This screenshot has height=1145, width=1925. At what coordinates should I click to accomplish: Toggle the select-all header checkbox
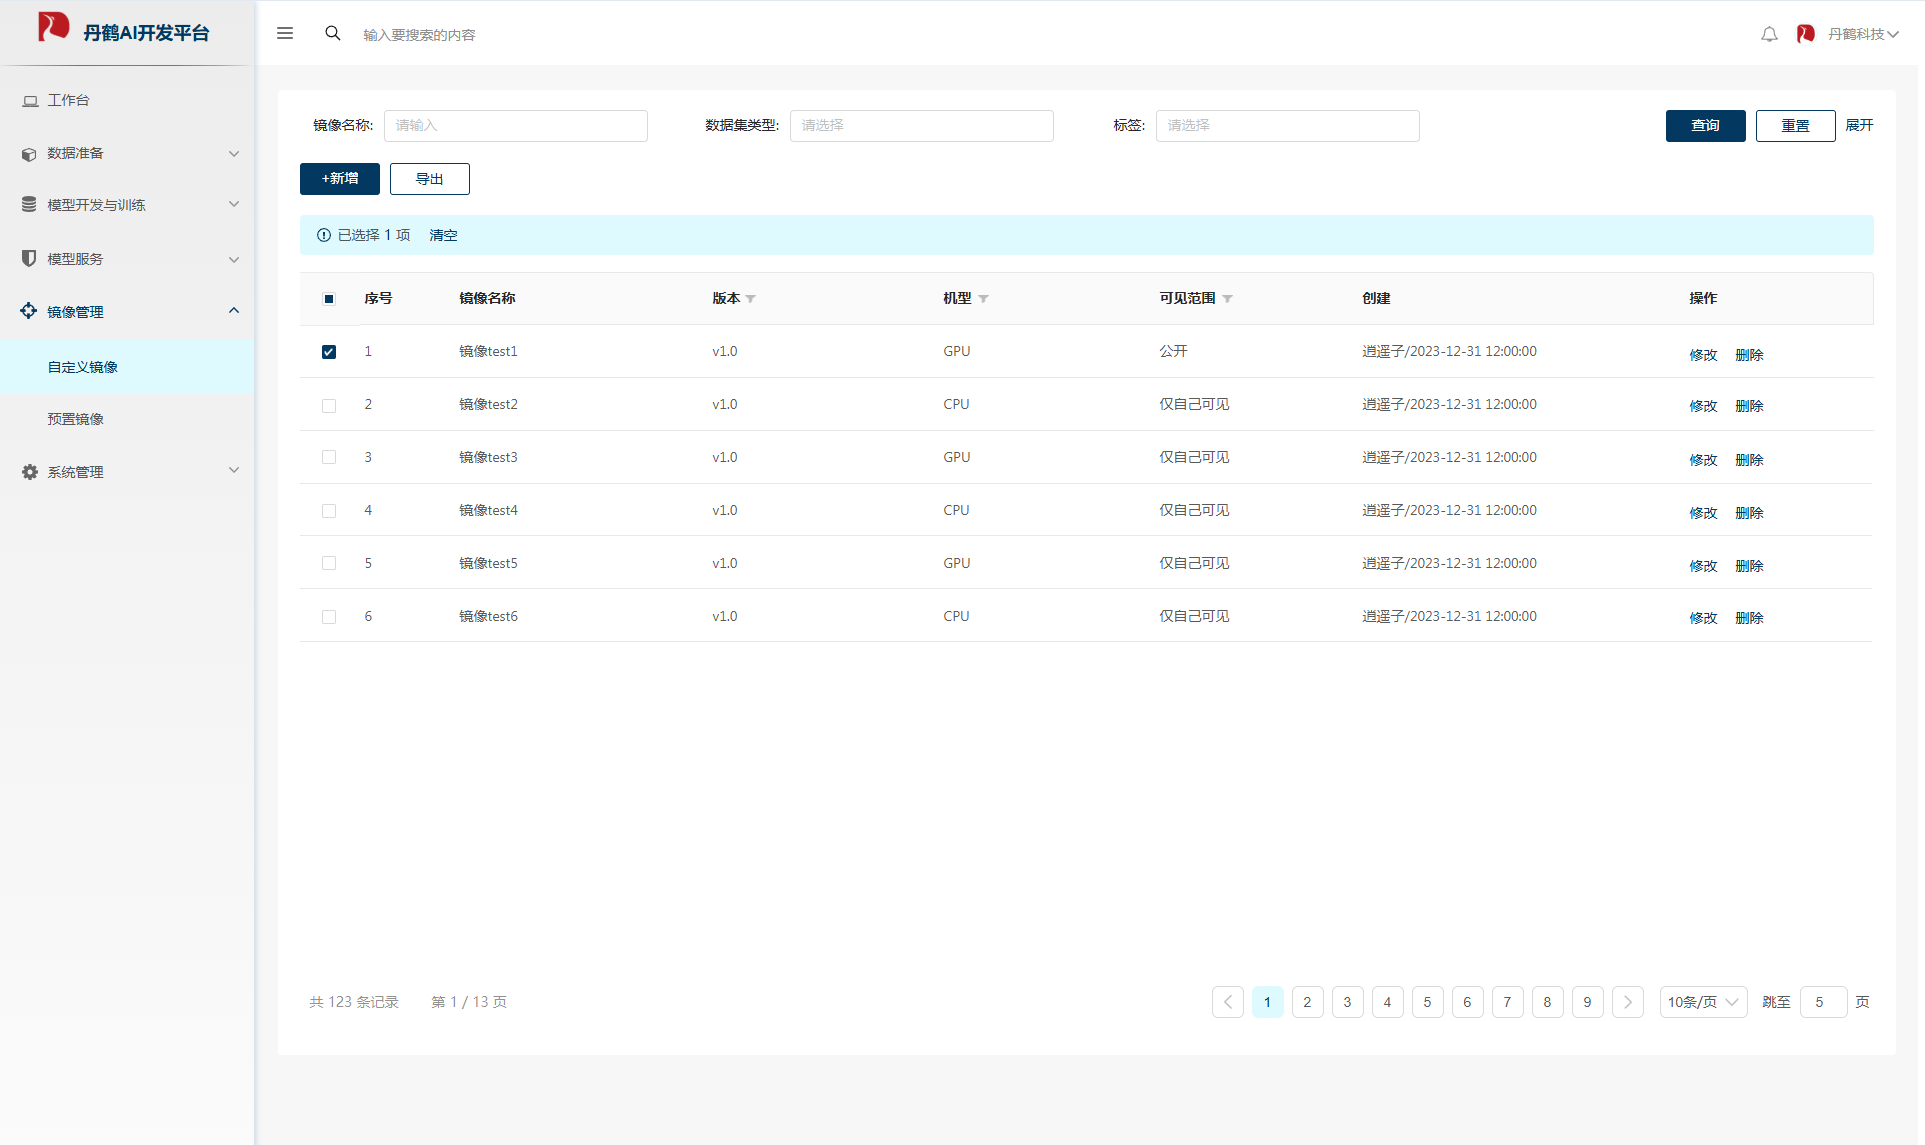(329, 299)
